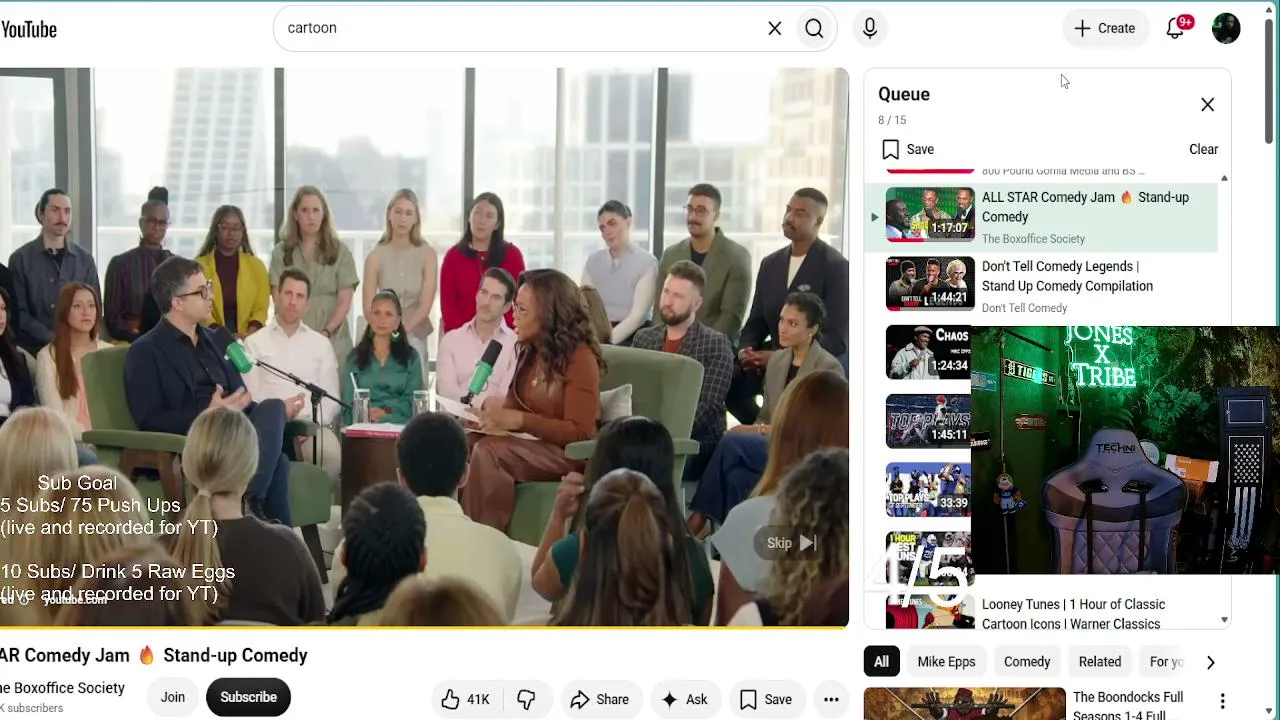Like the video with 41K likes
This screenshot has height=720, width=1280.
click(x=466, y=699)
